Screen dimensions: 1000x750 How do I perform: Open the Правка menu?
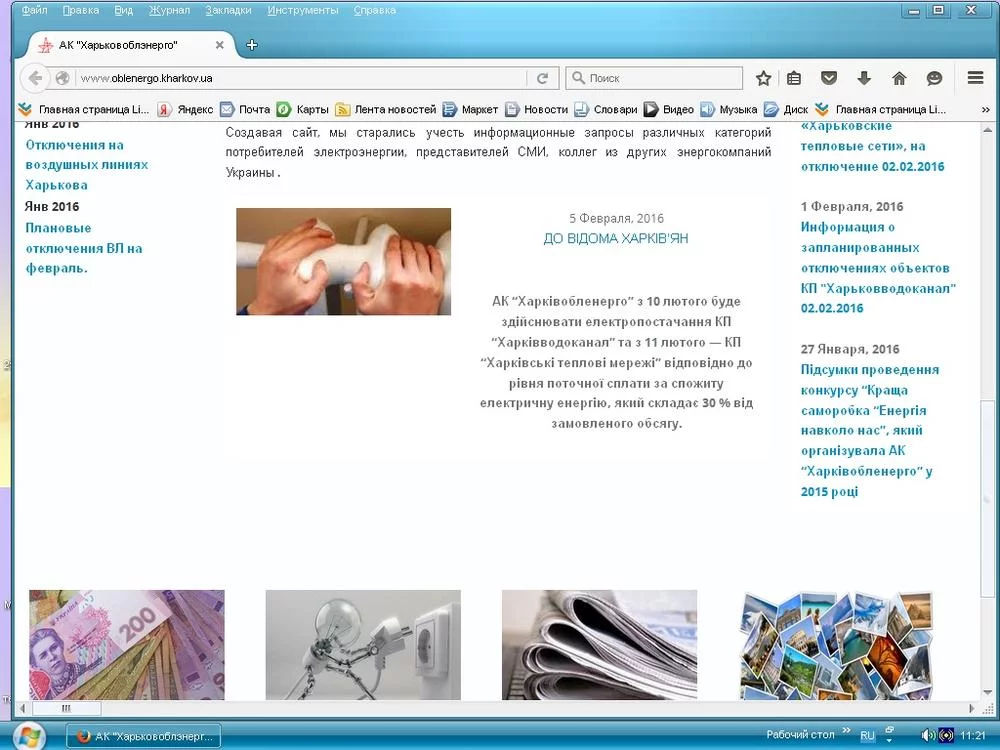click(x=81, y=10)
